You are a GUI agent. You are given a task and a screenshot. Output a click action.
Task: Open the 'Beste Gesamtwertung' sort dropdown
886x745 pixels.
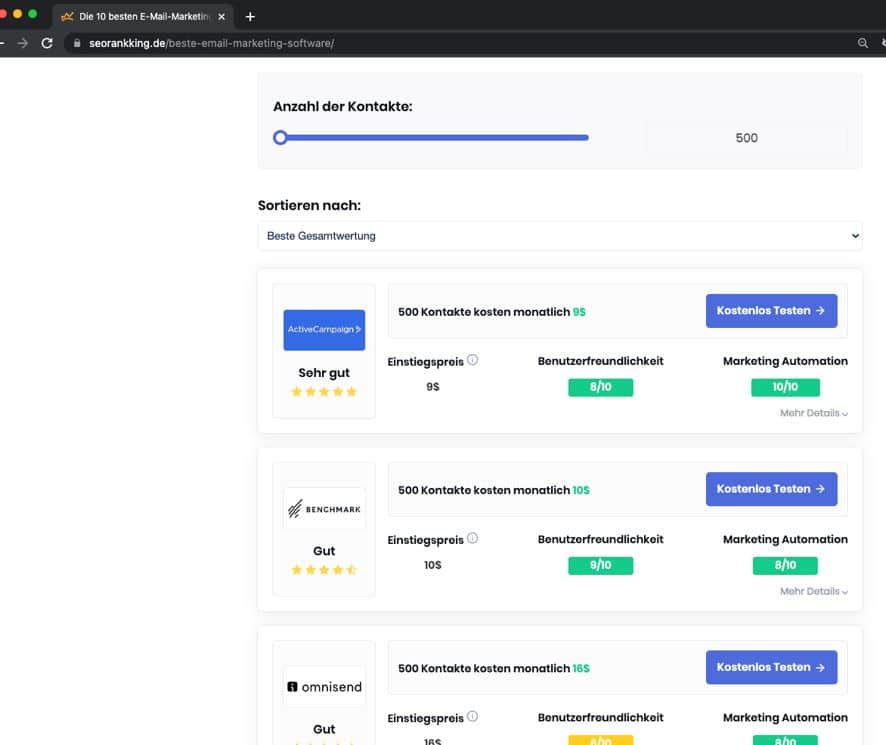click(559, 236)
